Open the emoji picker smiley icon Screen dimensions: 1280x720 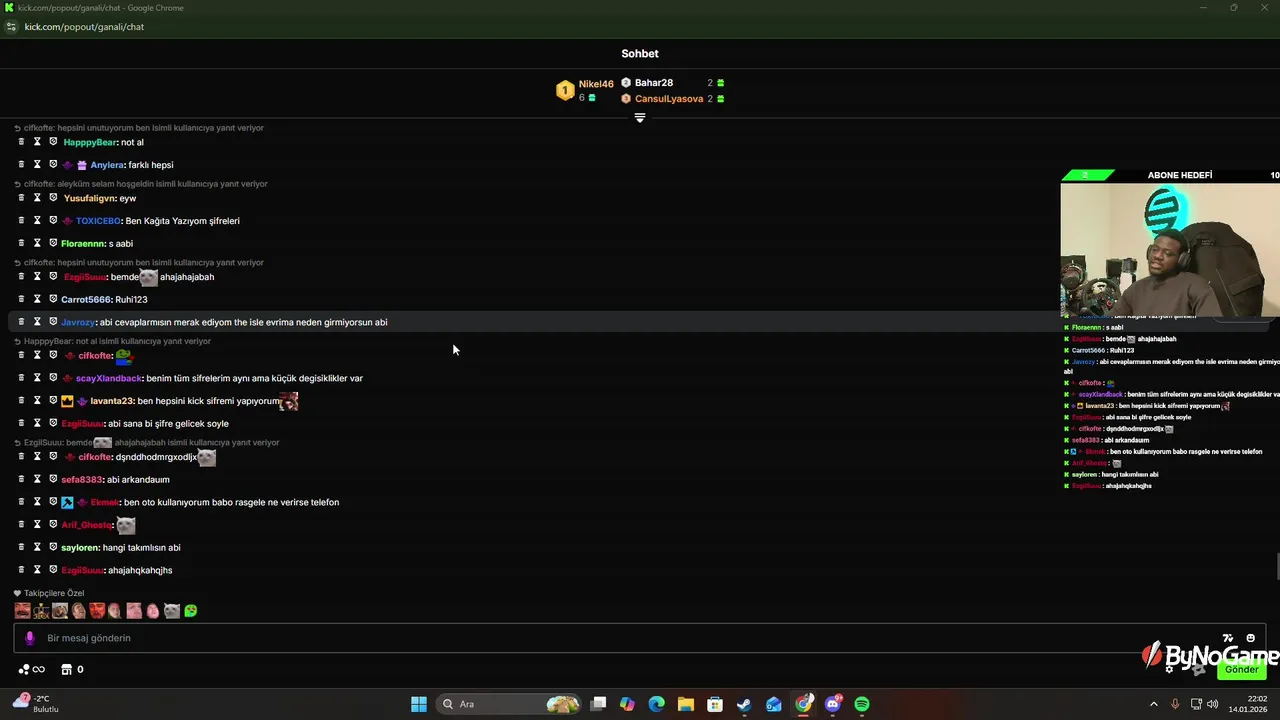1250,638
